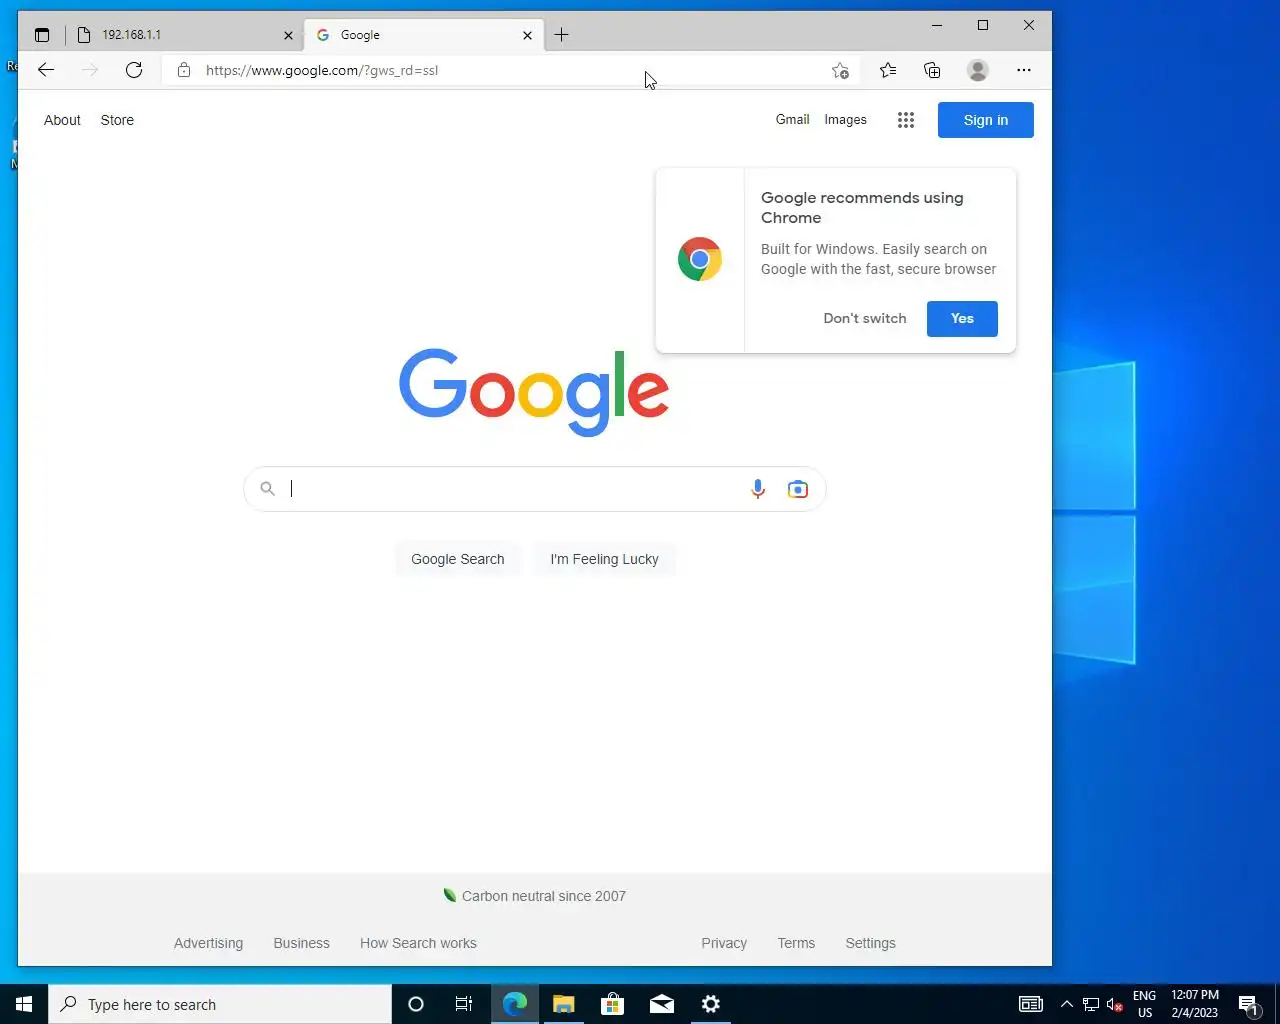Click the Chrome logo in popup
The image size is (1280, 1024).
[700, 259]
